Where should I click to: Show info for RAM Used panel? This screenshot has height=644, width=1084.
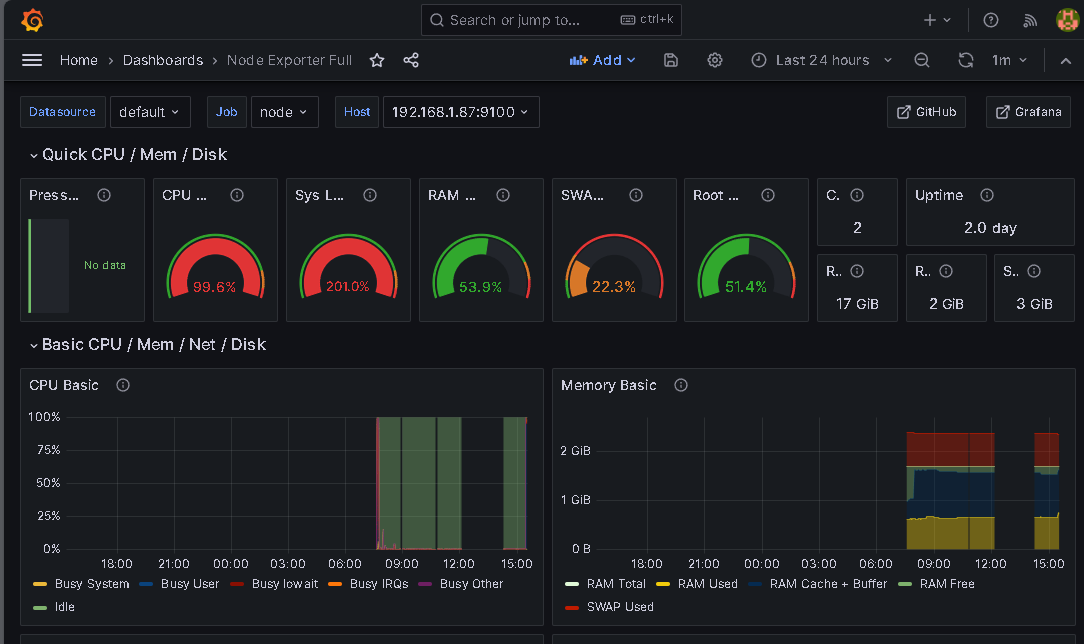[503, 195]
